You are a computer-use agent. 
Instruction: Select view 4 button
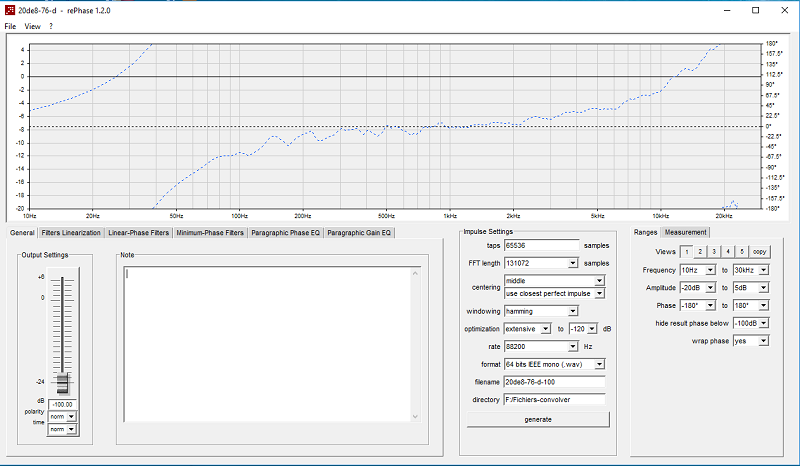tap(728, 252)
